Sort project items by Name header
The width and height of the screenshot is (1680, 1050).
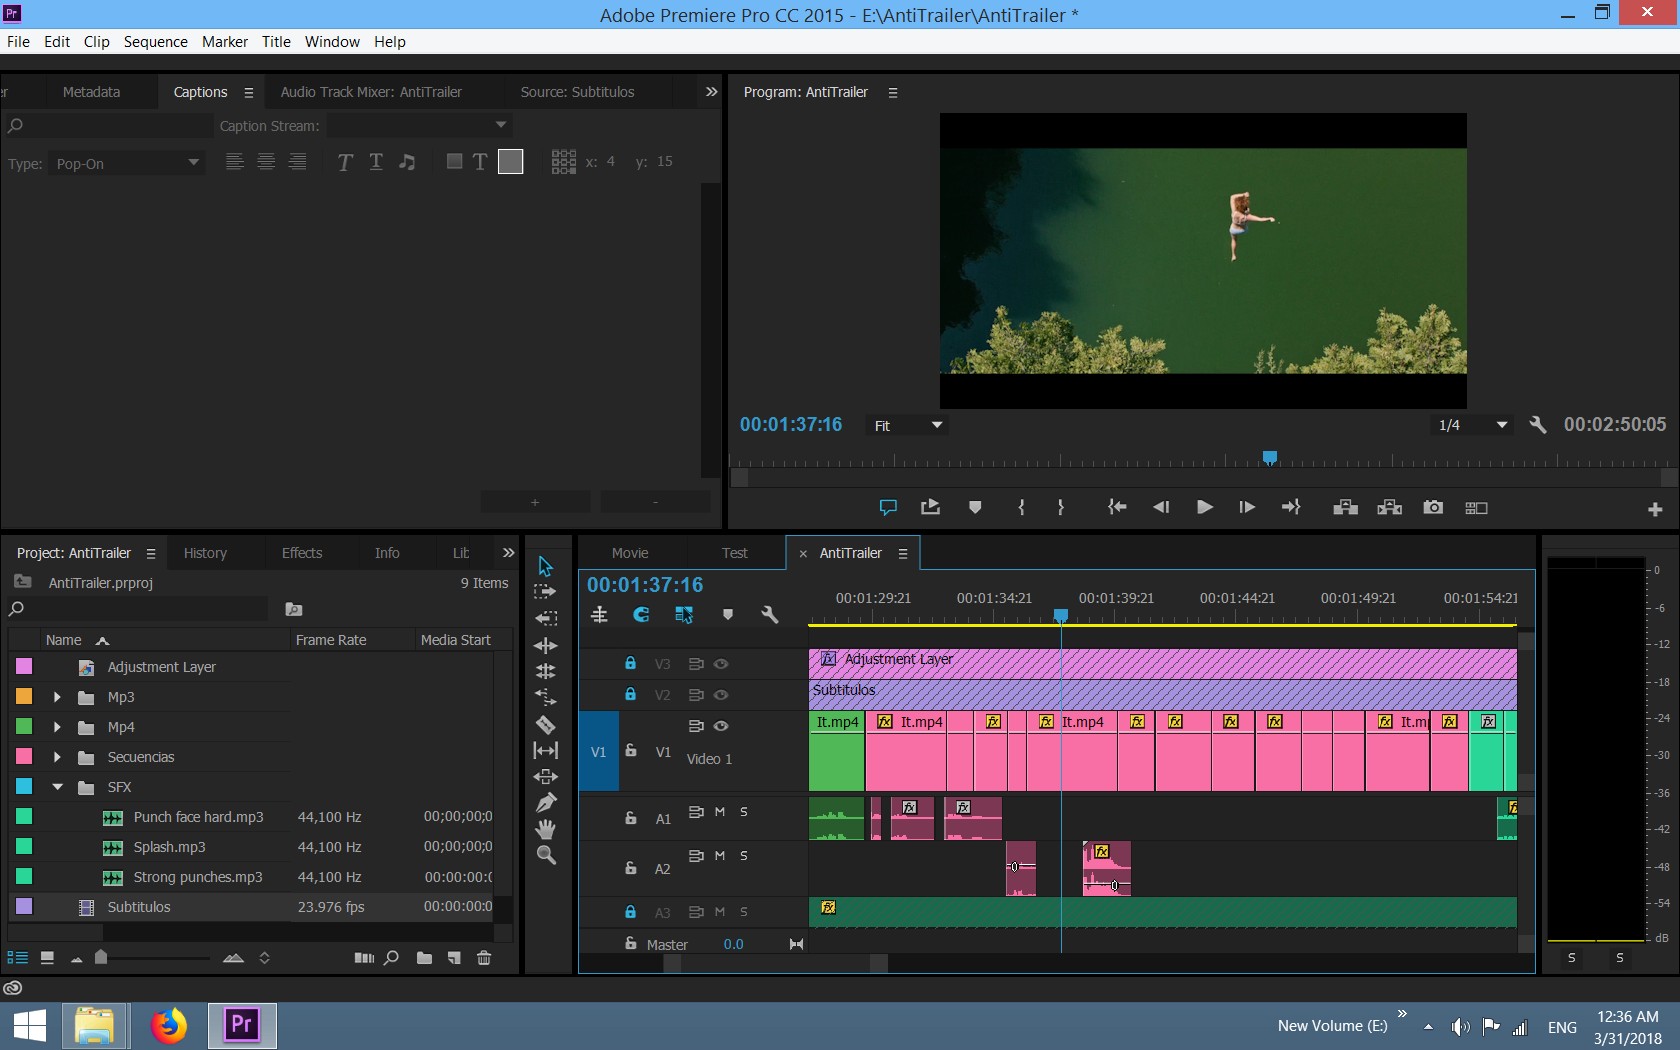[64, 640]
